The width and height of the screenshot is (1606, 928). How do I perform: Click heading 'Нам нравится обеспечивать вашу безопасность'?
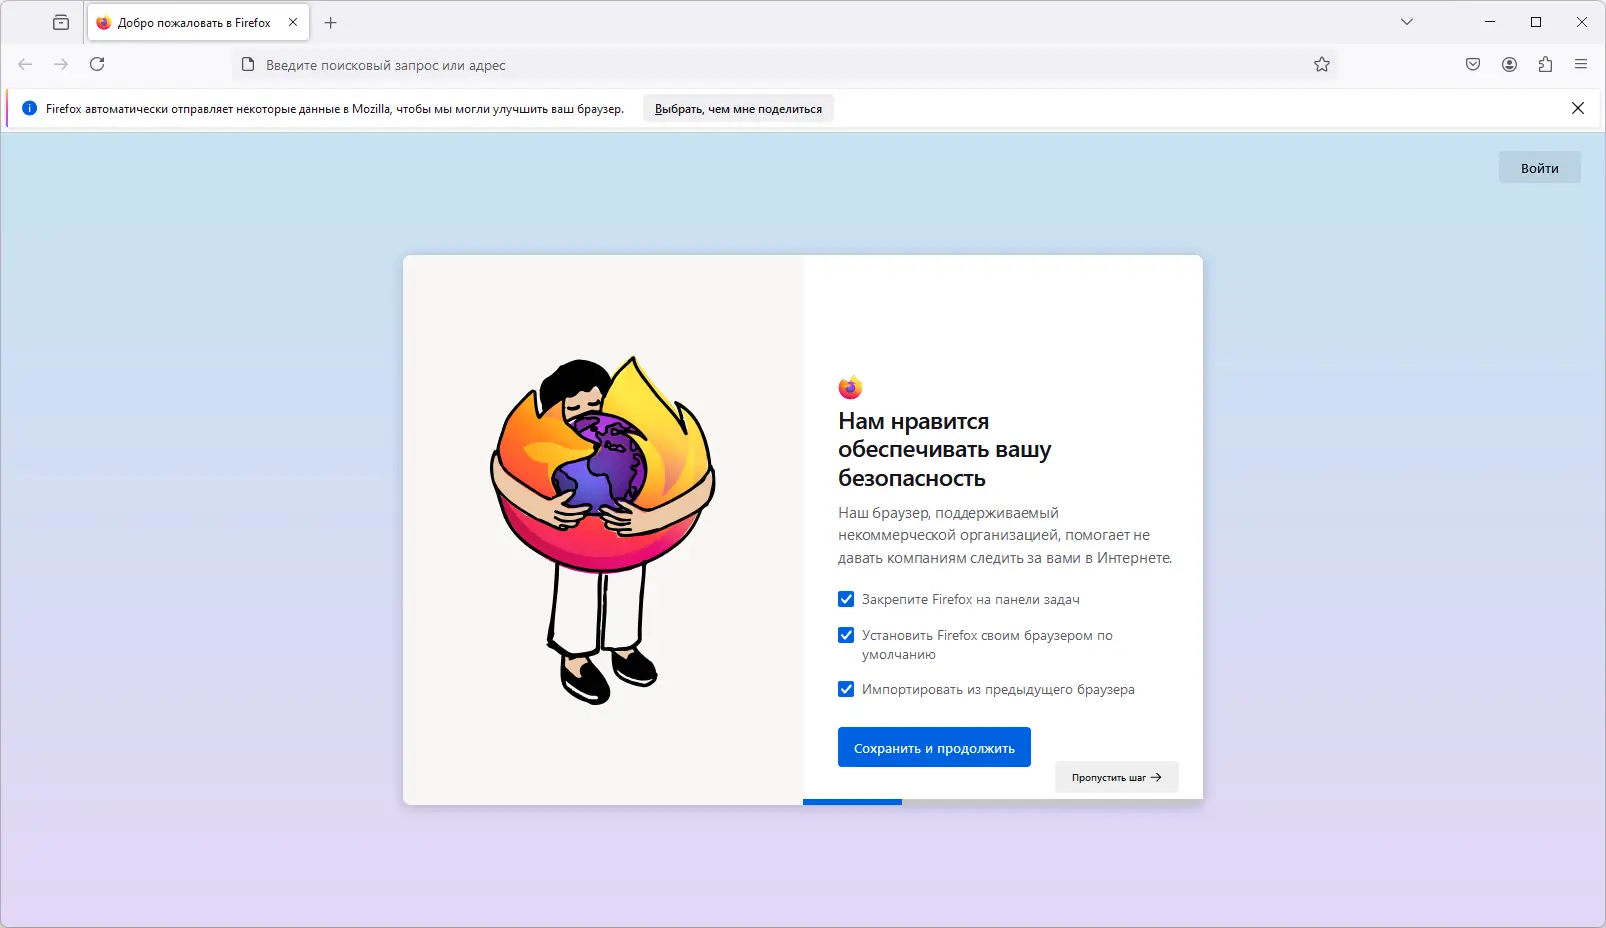(x=945, y=449)
